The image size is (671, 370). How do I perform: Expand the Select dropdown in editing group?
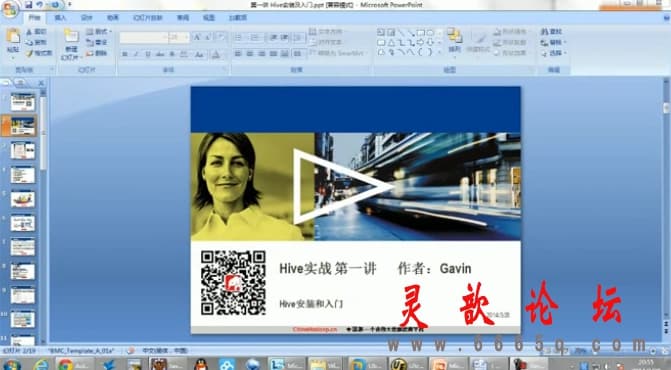pos(565,53)
